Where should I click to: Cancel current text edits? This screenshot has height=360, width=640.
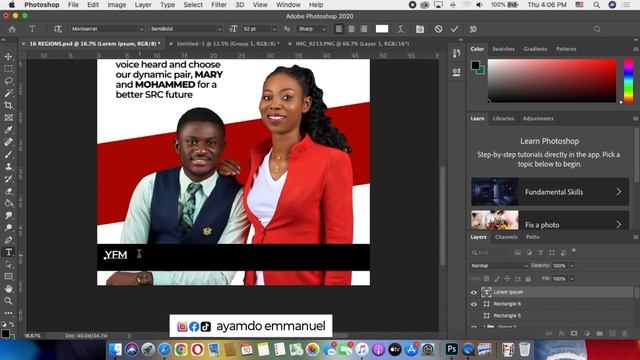tap(438, 29)
